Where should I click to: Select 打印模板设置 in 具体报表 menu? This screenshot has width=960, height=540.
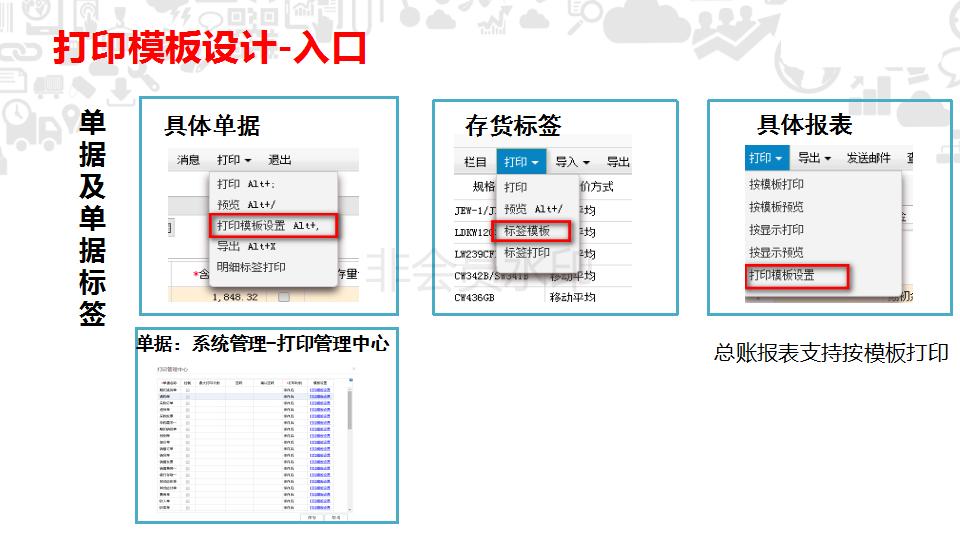[x=797, y=276]
